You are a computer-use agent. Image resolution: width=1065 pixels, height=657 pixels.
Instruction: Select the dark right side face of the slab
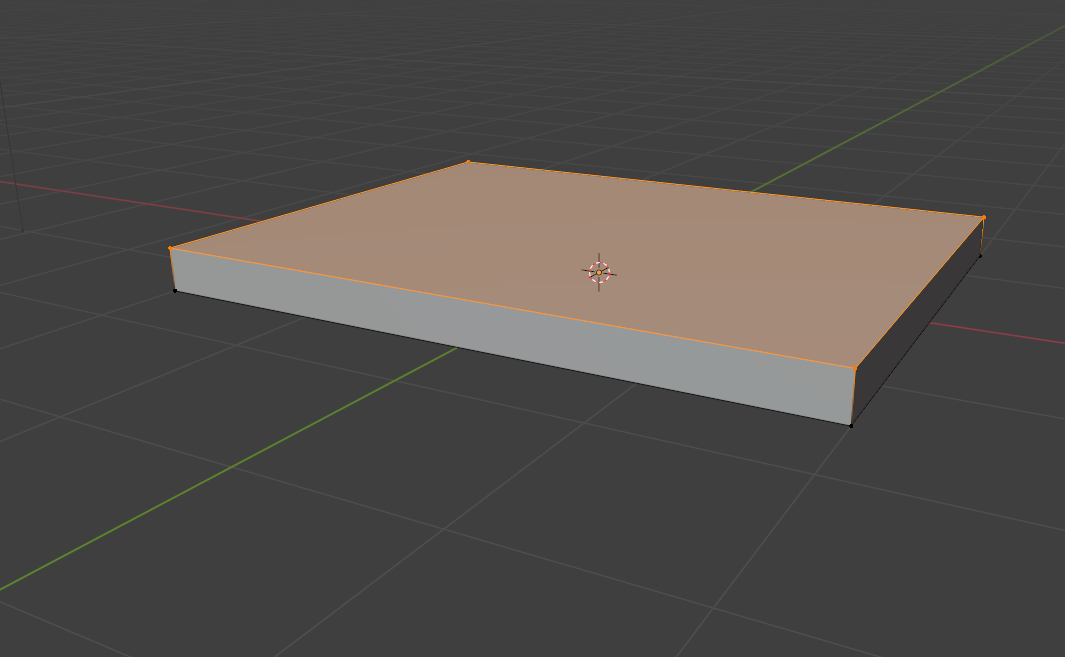tap(917, 322)
